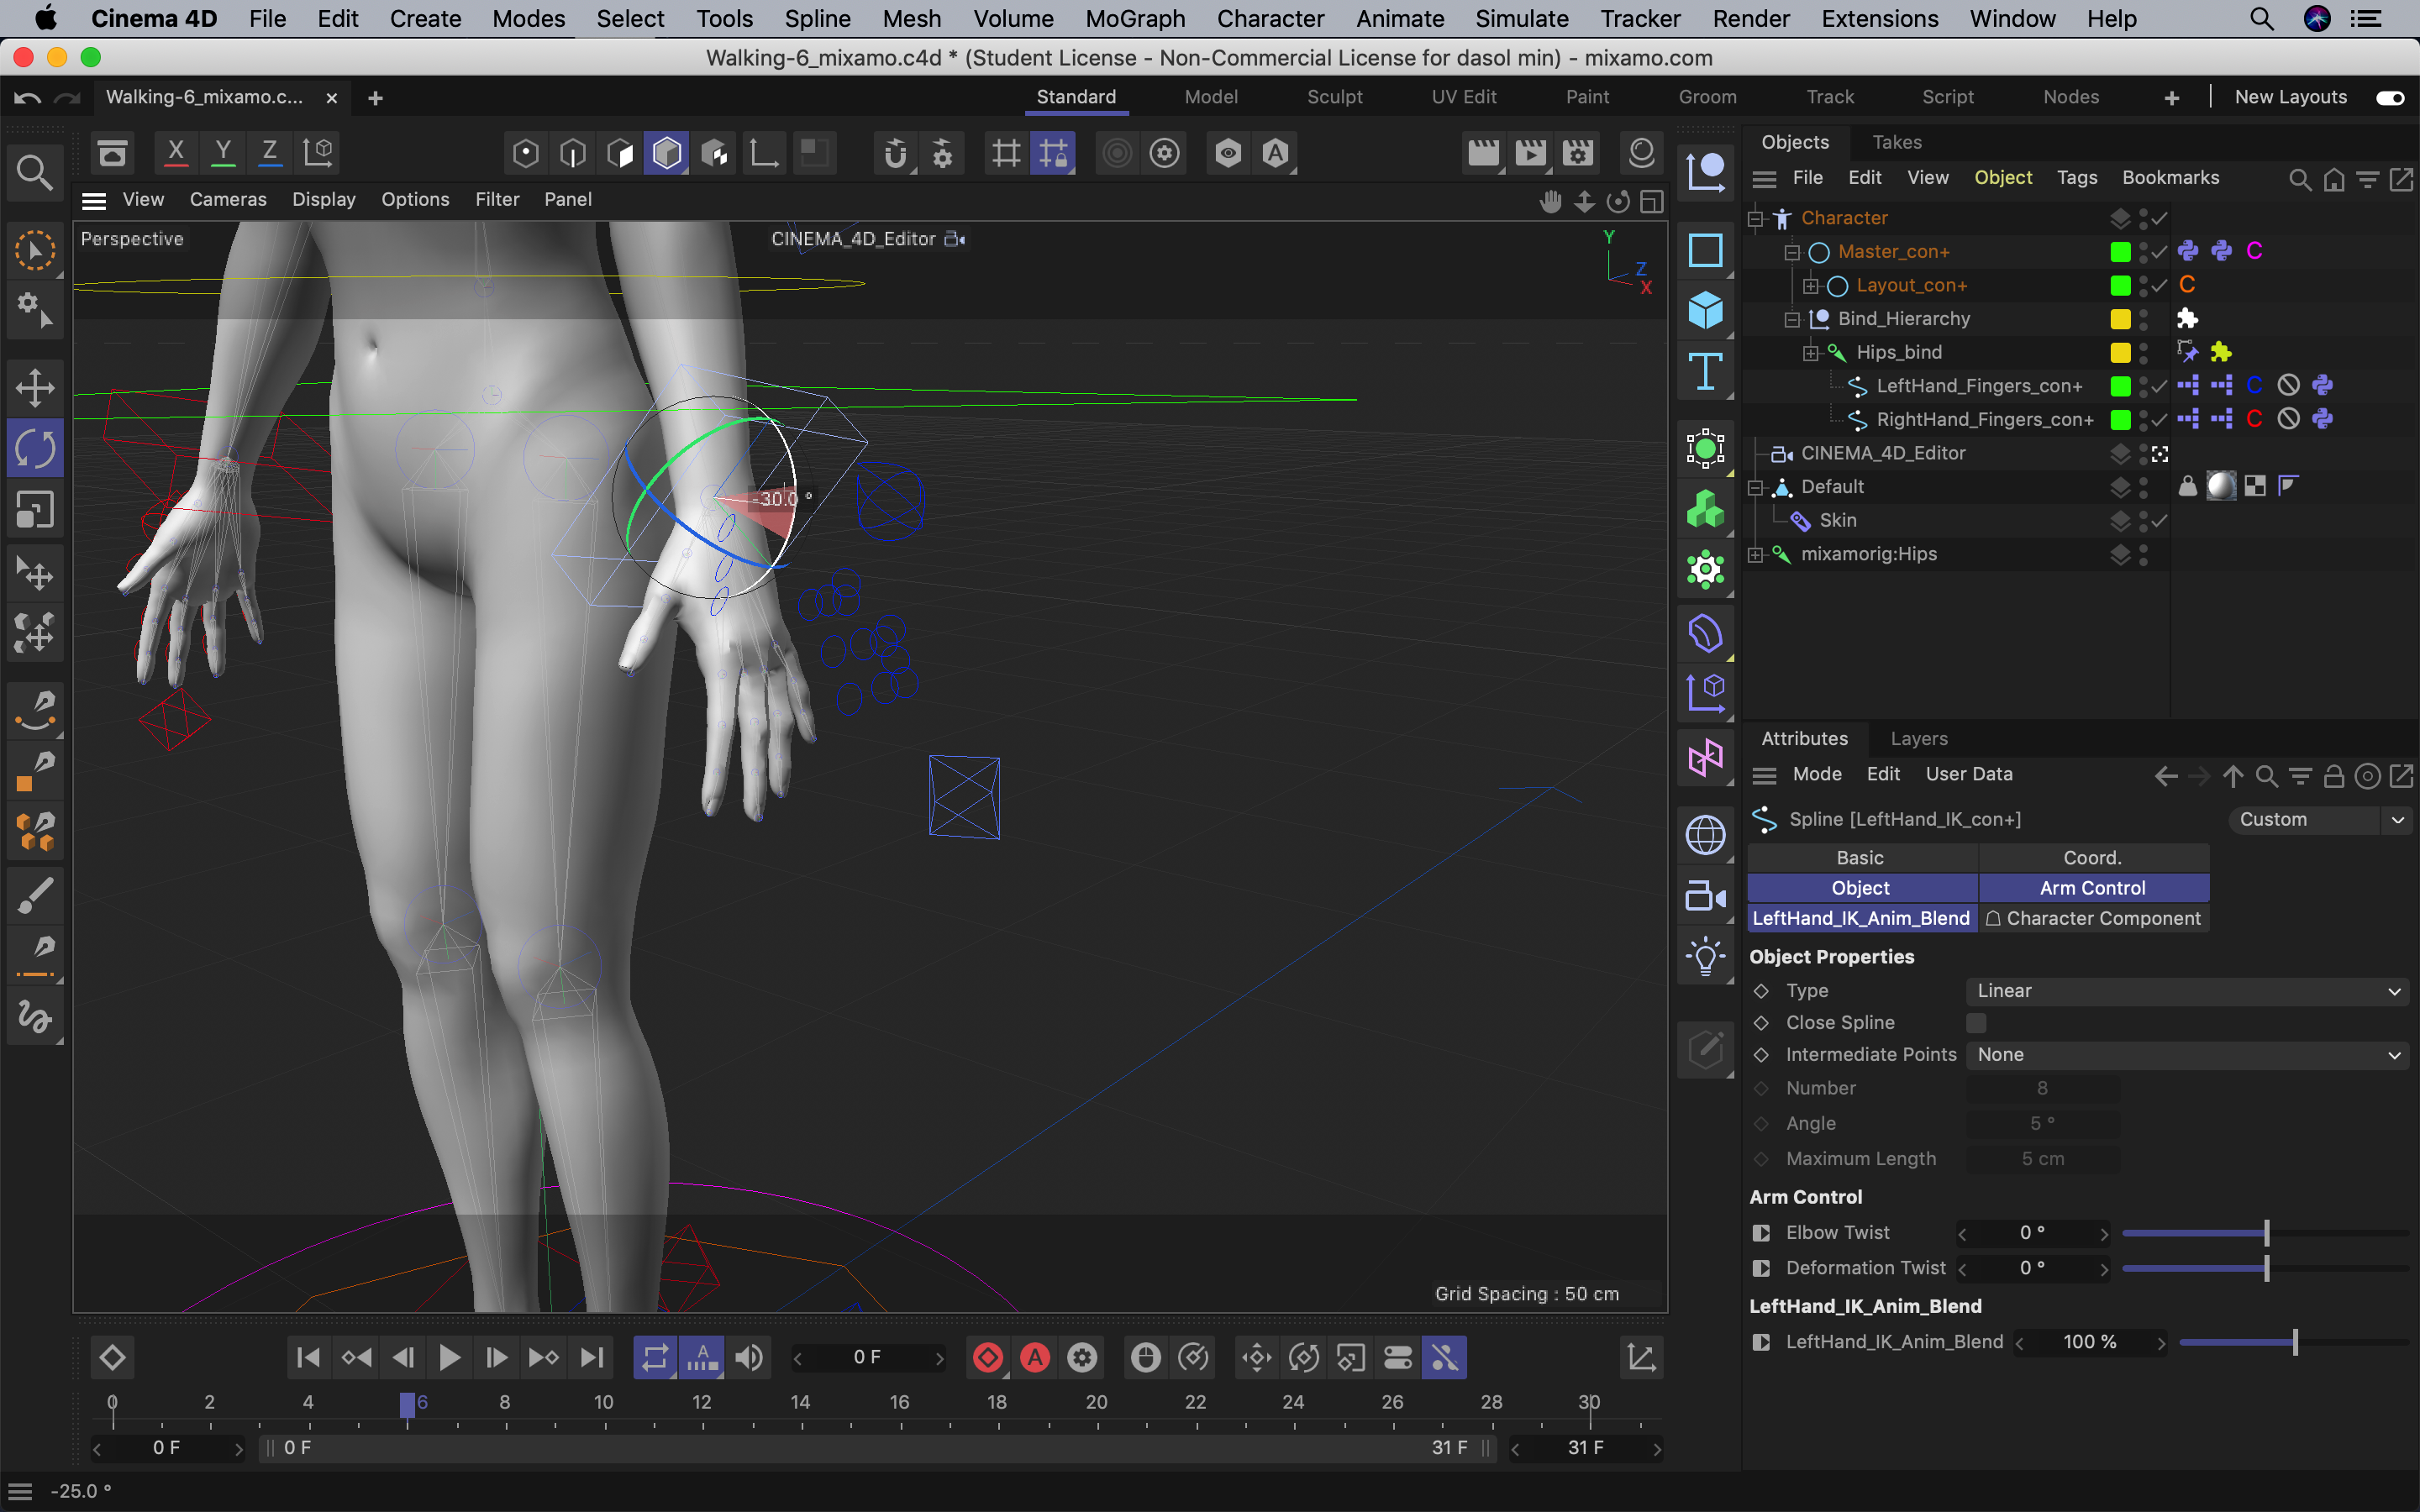
Task: Open the Character menu
Action: (x=1270, y=18)
